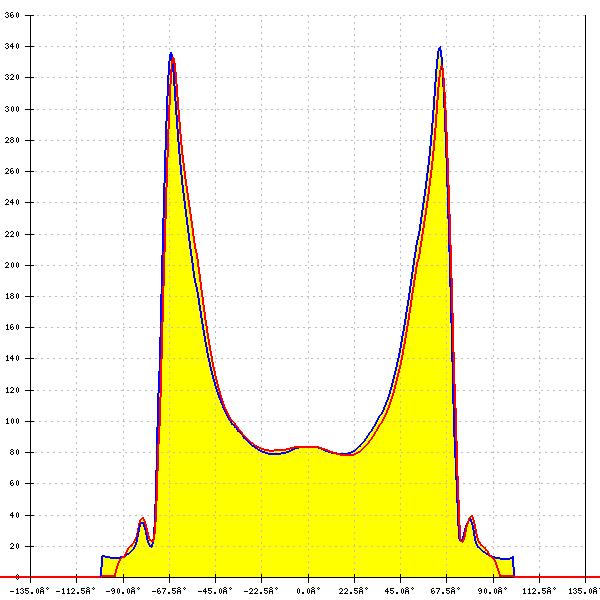Select the positive 45.0° label on the x-axis
600x600 pixels.
tap(399, 591)
